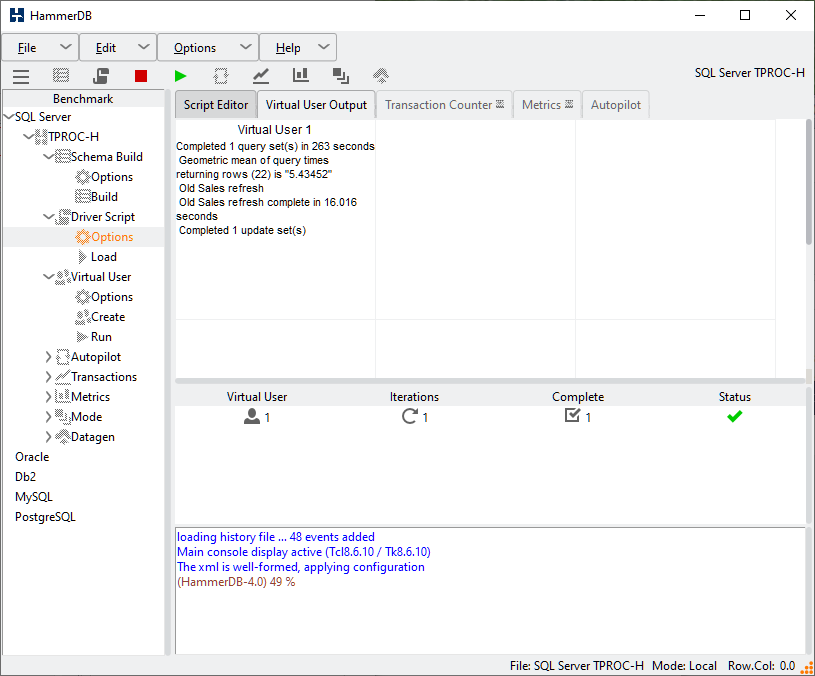Open the Transaction Counter line-chart icon
Viewport: 815px width, 676px height.
pyautogui.click(x=261, y=76)
